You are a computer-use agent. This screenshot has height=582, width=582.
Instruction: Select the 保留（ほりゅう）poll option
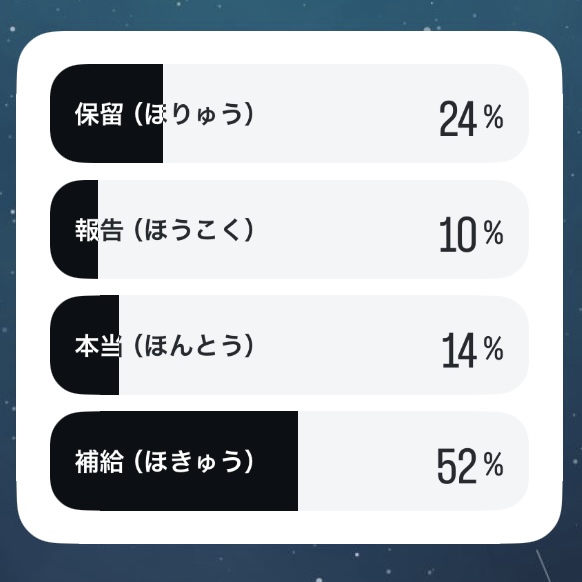289,113
